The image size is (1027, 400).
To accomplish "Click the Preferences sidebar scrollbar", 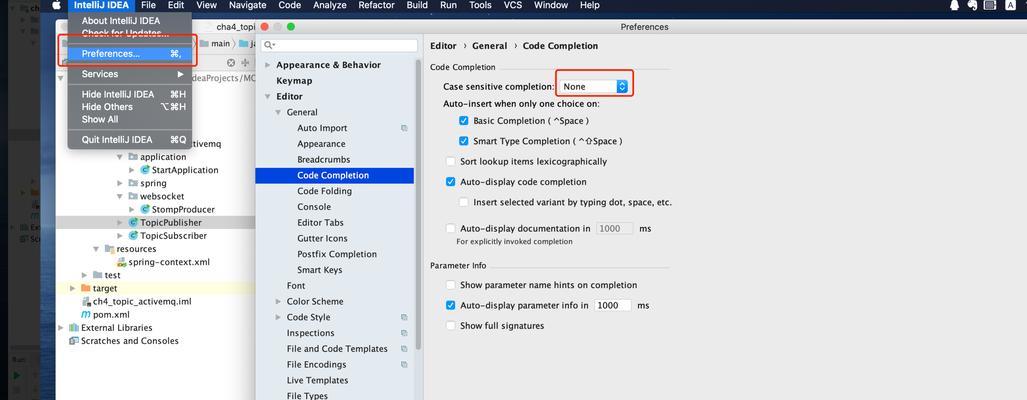I will 418,203.
